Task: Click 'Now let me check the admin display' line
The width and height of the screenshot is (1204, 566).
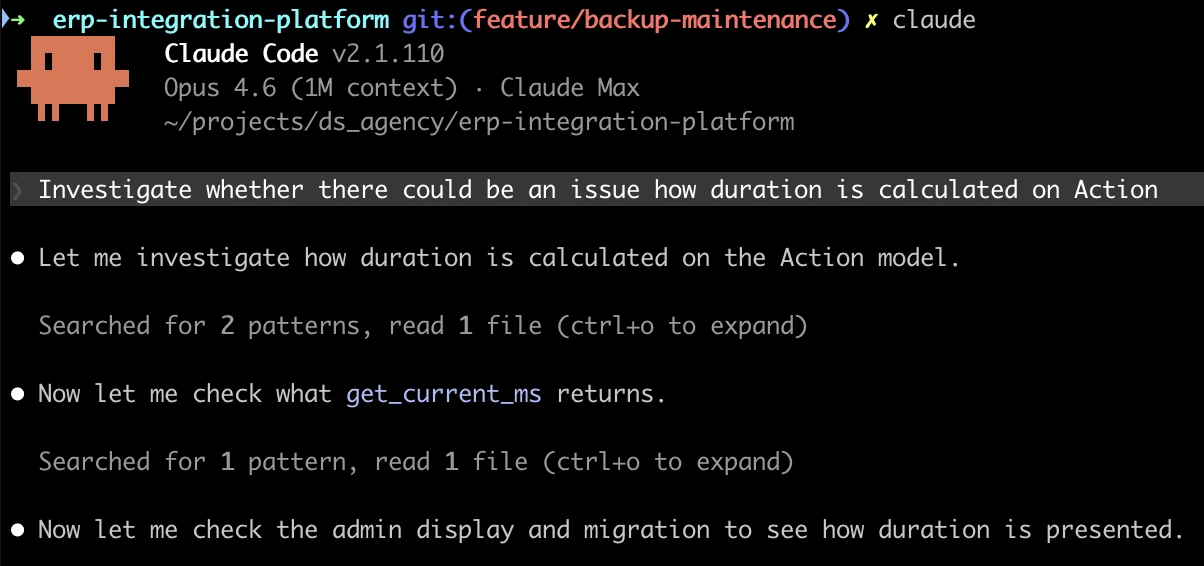Action: click(x=611, y=530)
